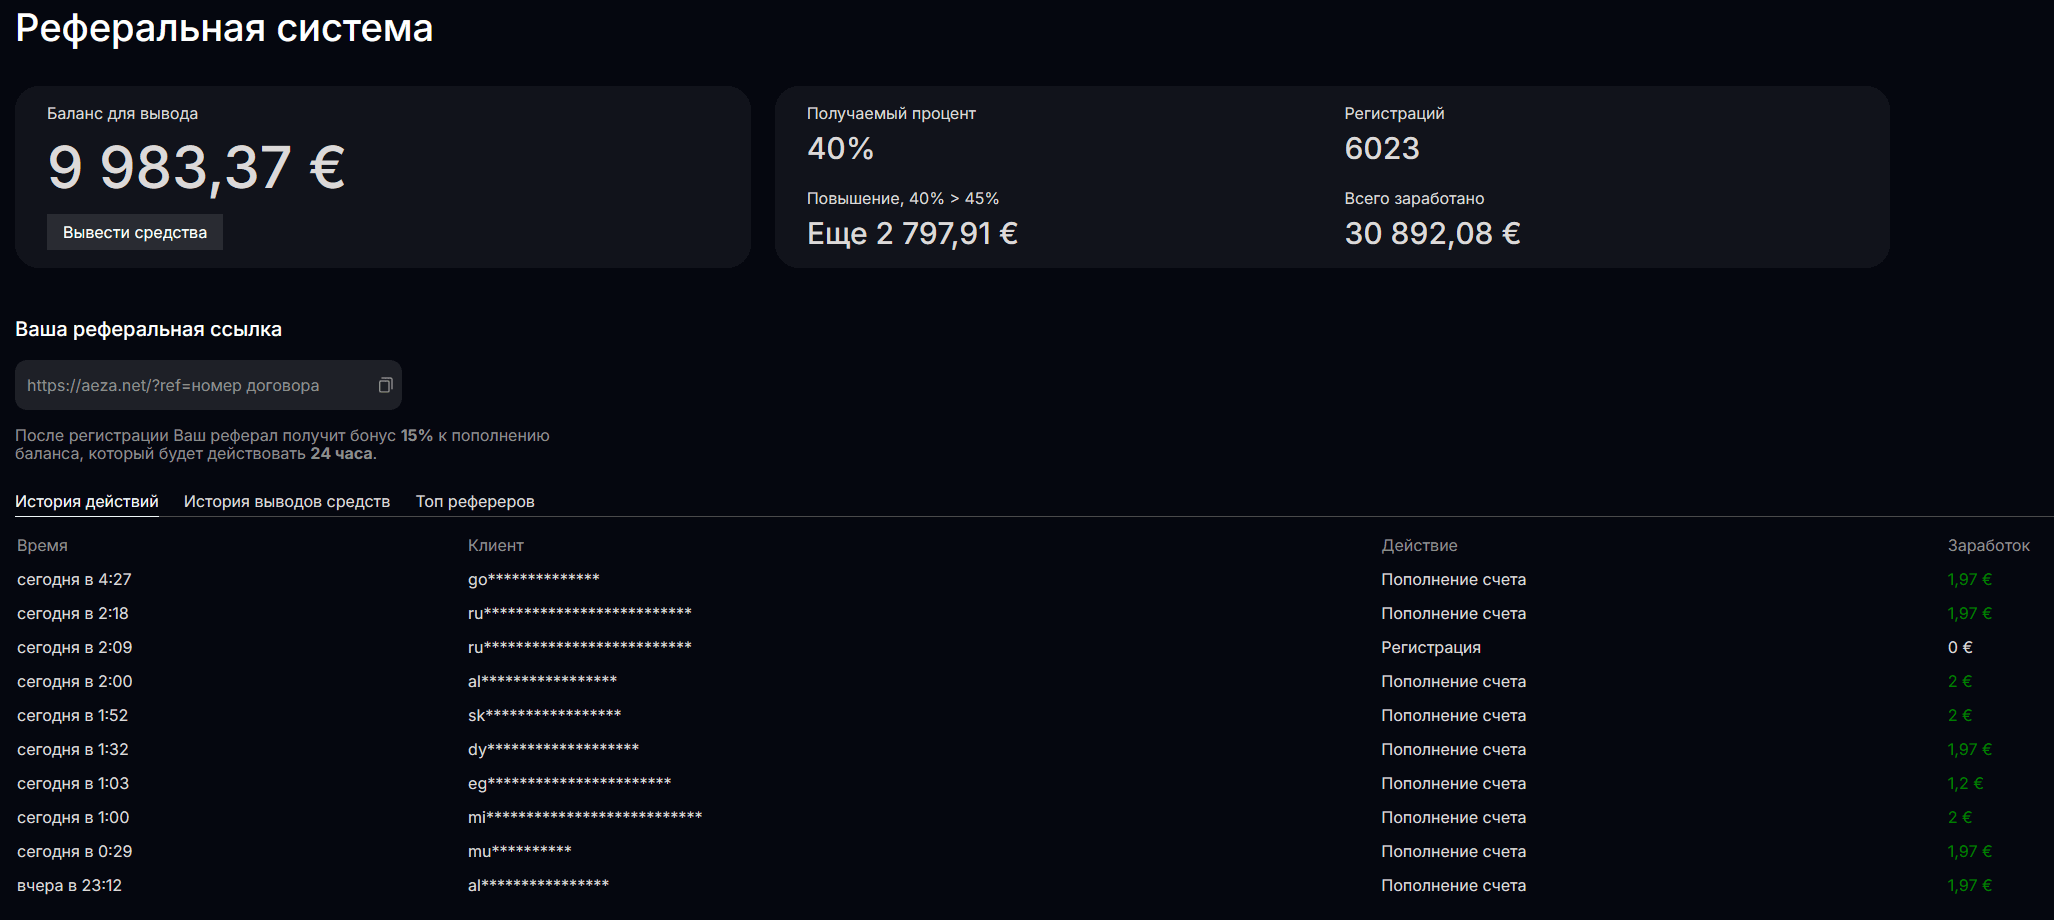
Task: Select the История действий tab
Action: tap(87, 501)
